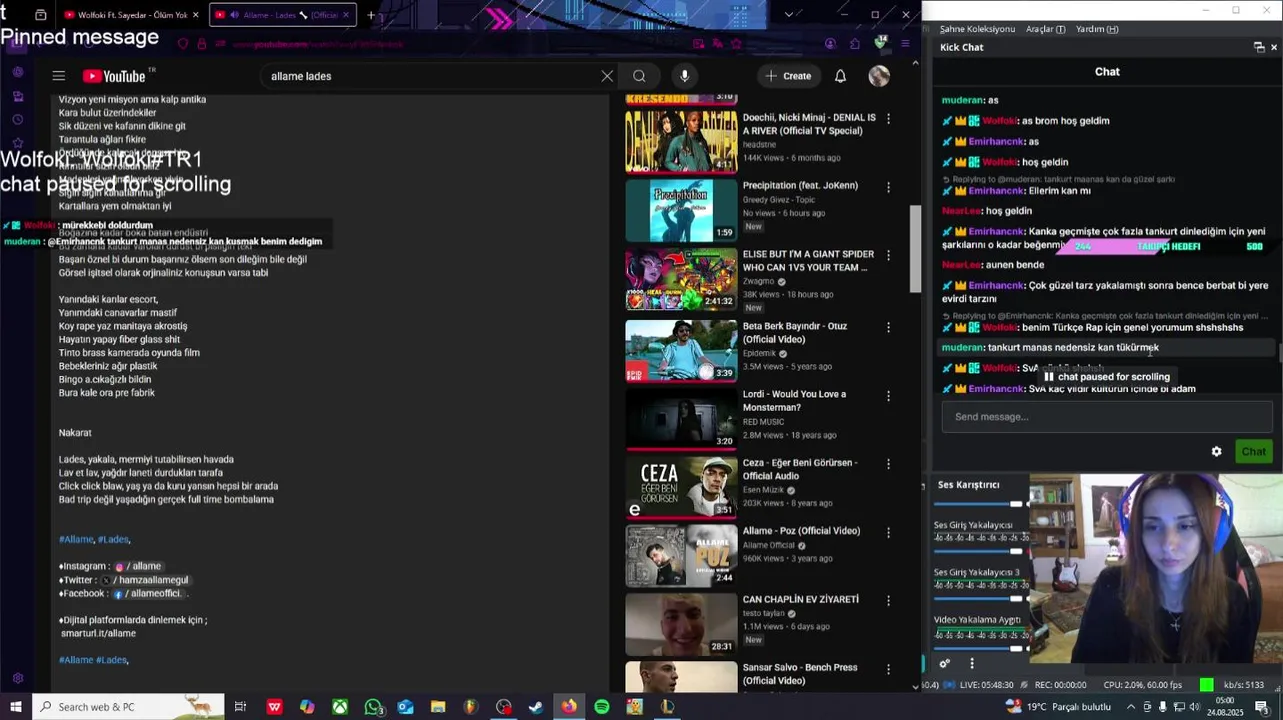
Task: Show hidden system tray icons
Action: tap(1131, 707)
